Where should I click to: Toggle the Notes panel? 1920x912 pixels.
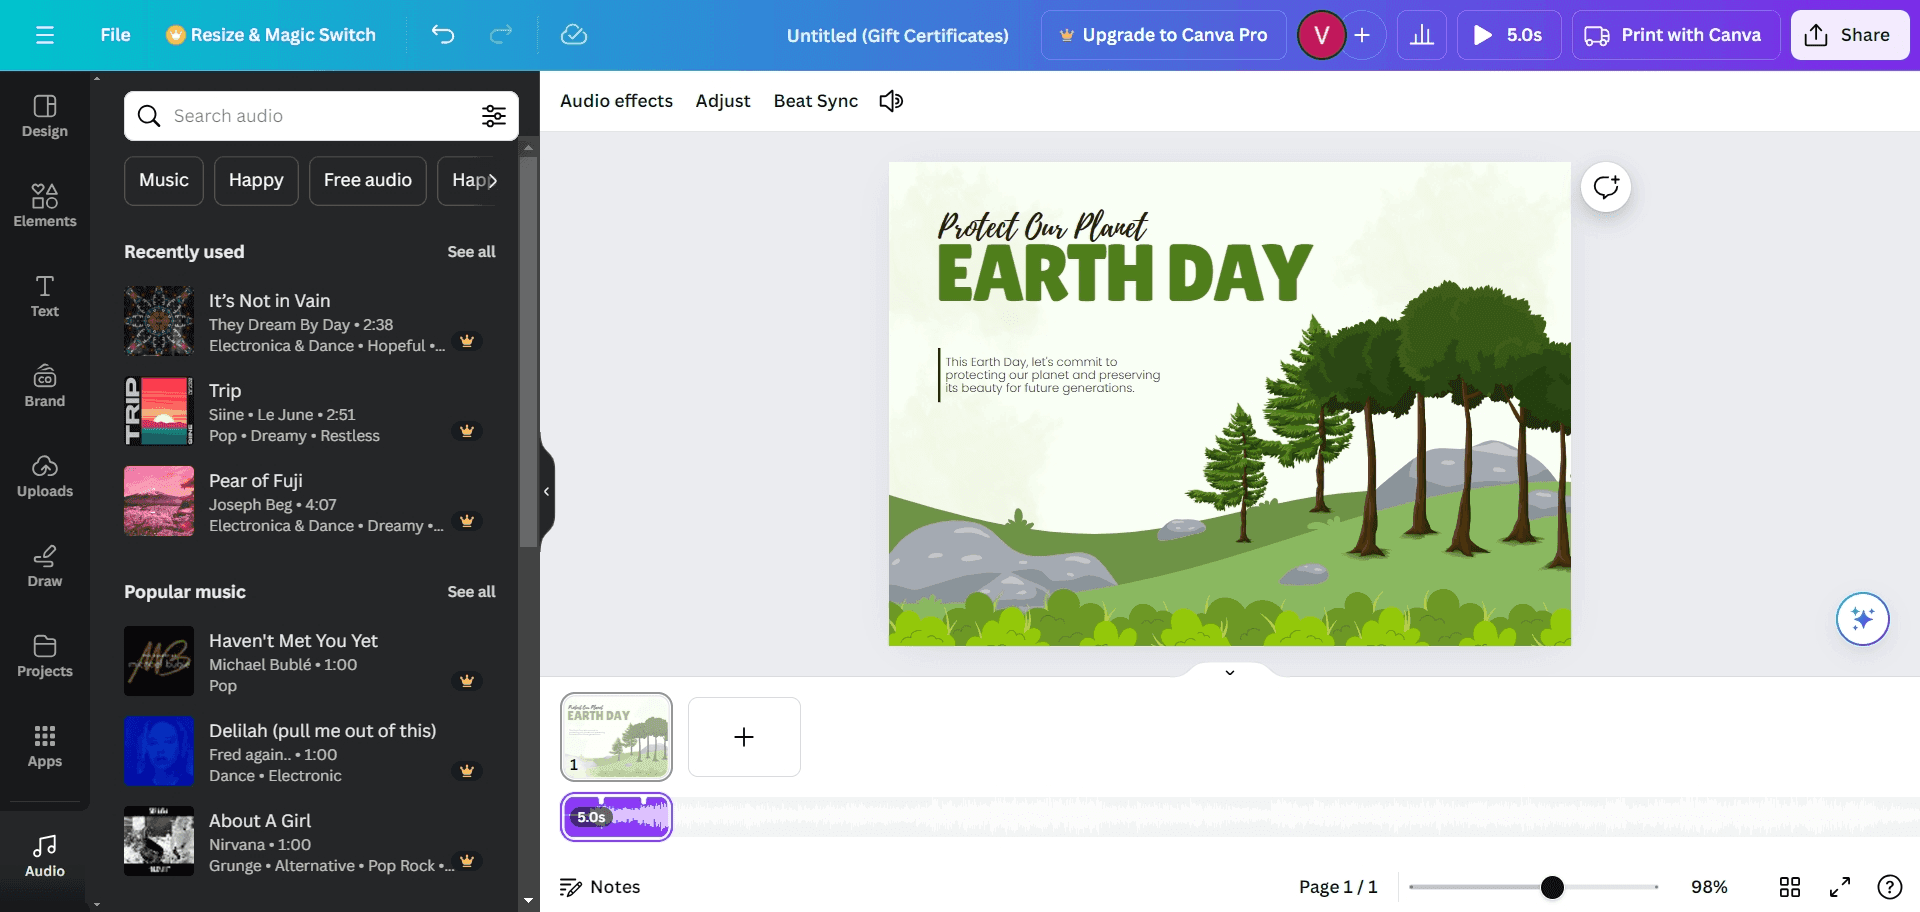[600, 887]
